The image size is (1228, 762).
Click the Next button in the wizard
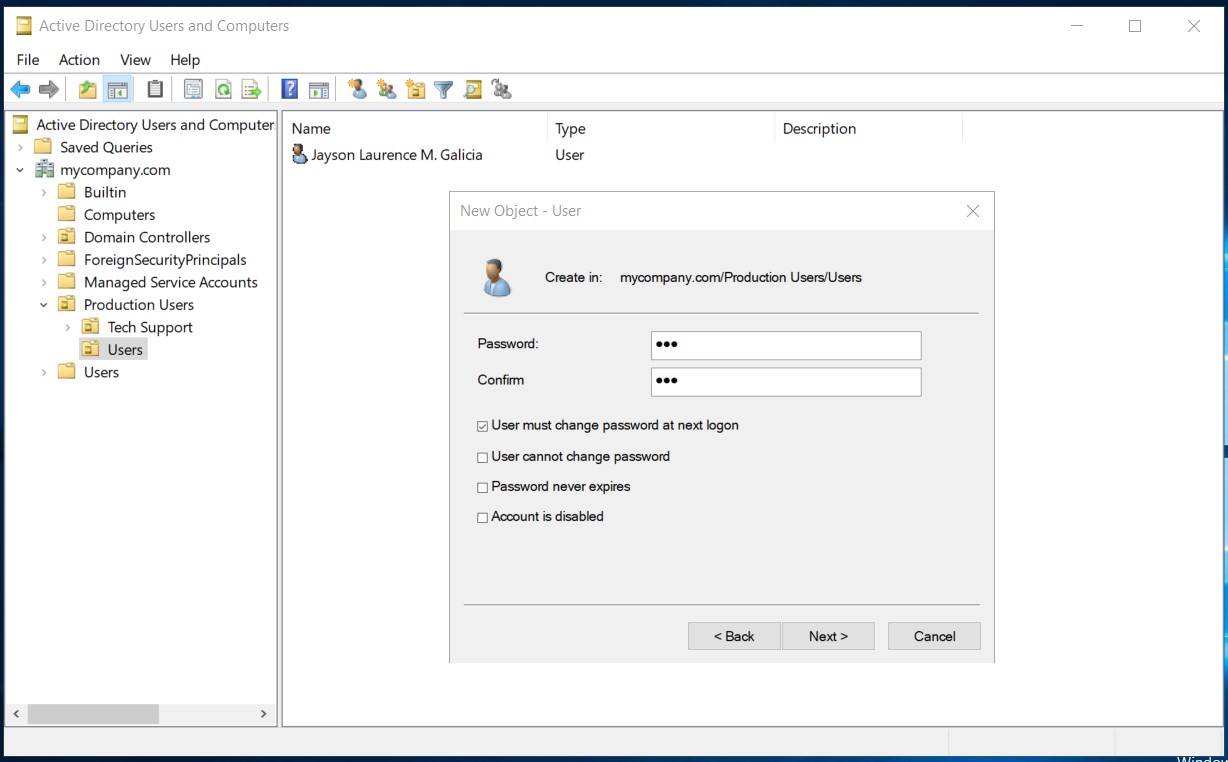[828, 636]
